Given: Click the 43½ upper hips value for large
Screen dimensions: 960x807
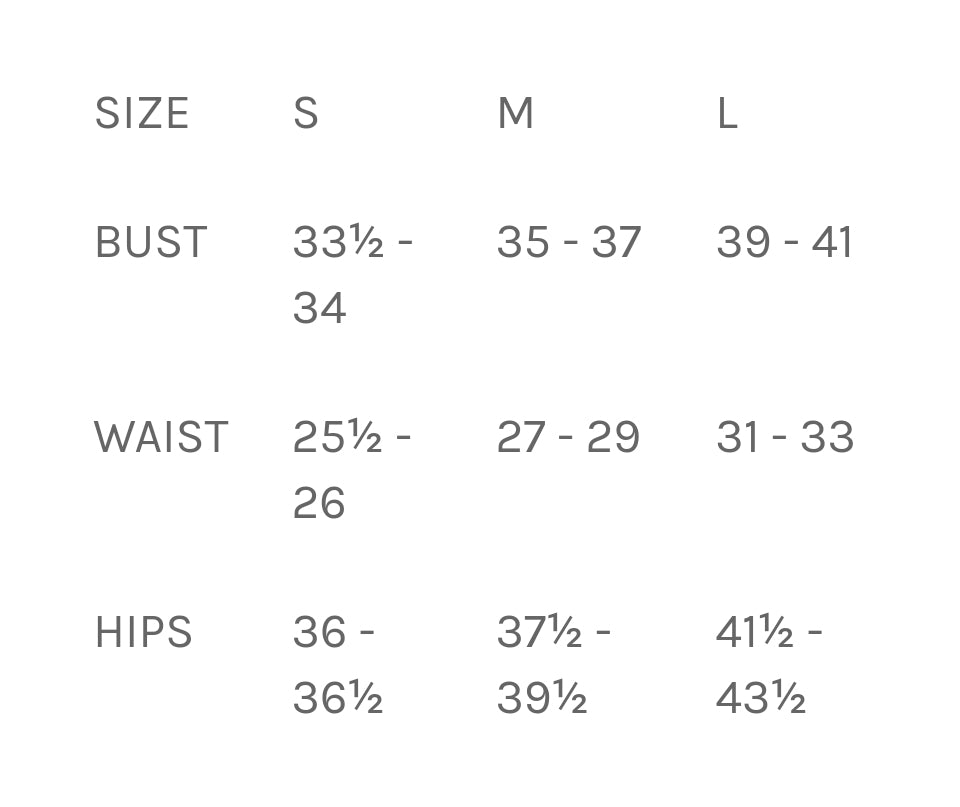Looking at the screenshot, I should (760, 698).
